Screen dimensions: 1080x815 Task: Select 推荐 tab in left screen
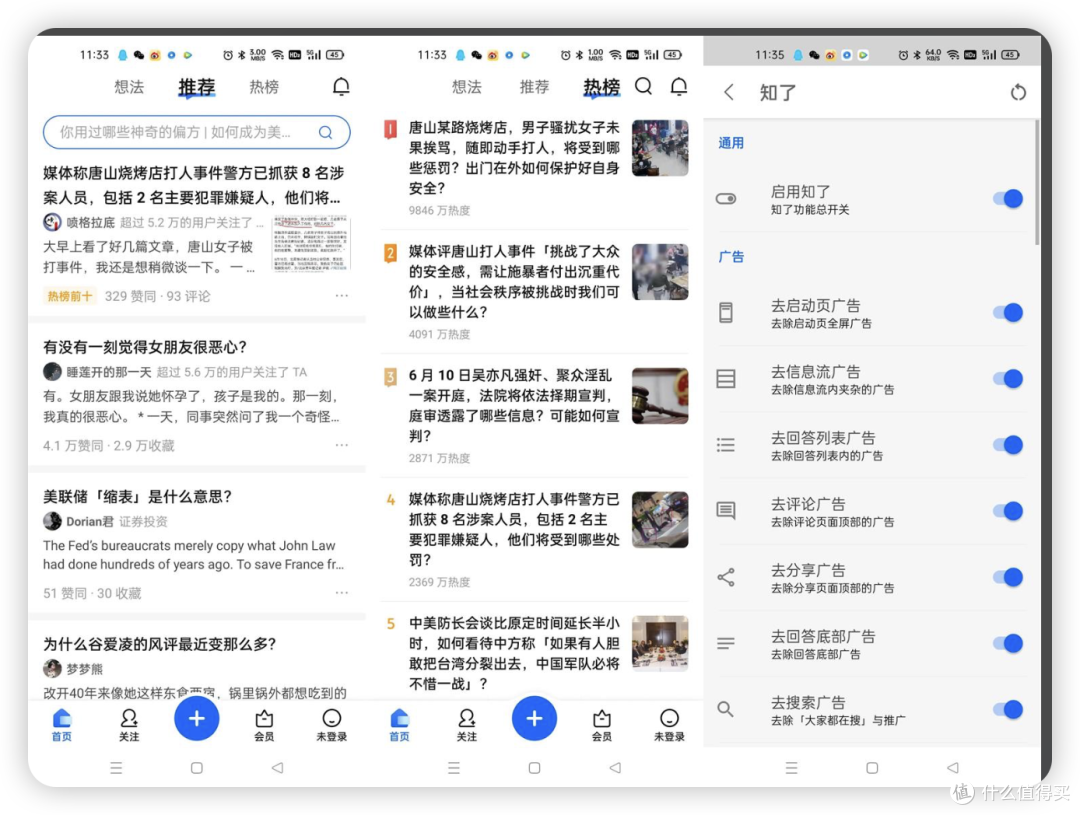197,87
